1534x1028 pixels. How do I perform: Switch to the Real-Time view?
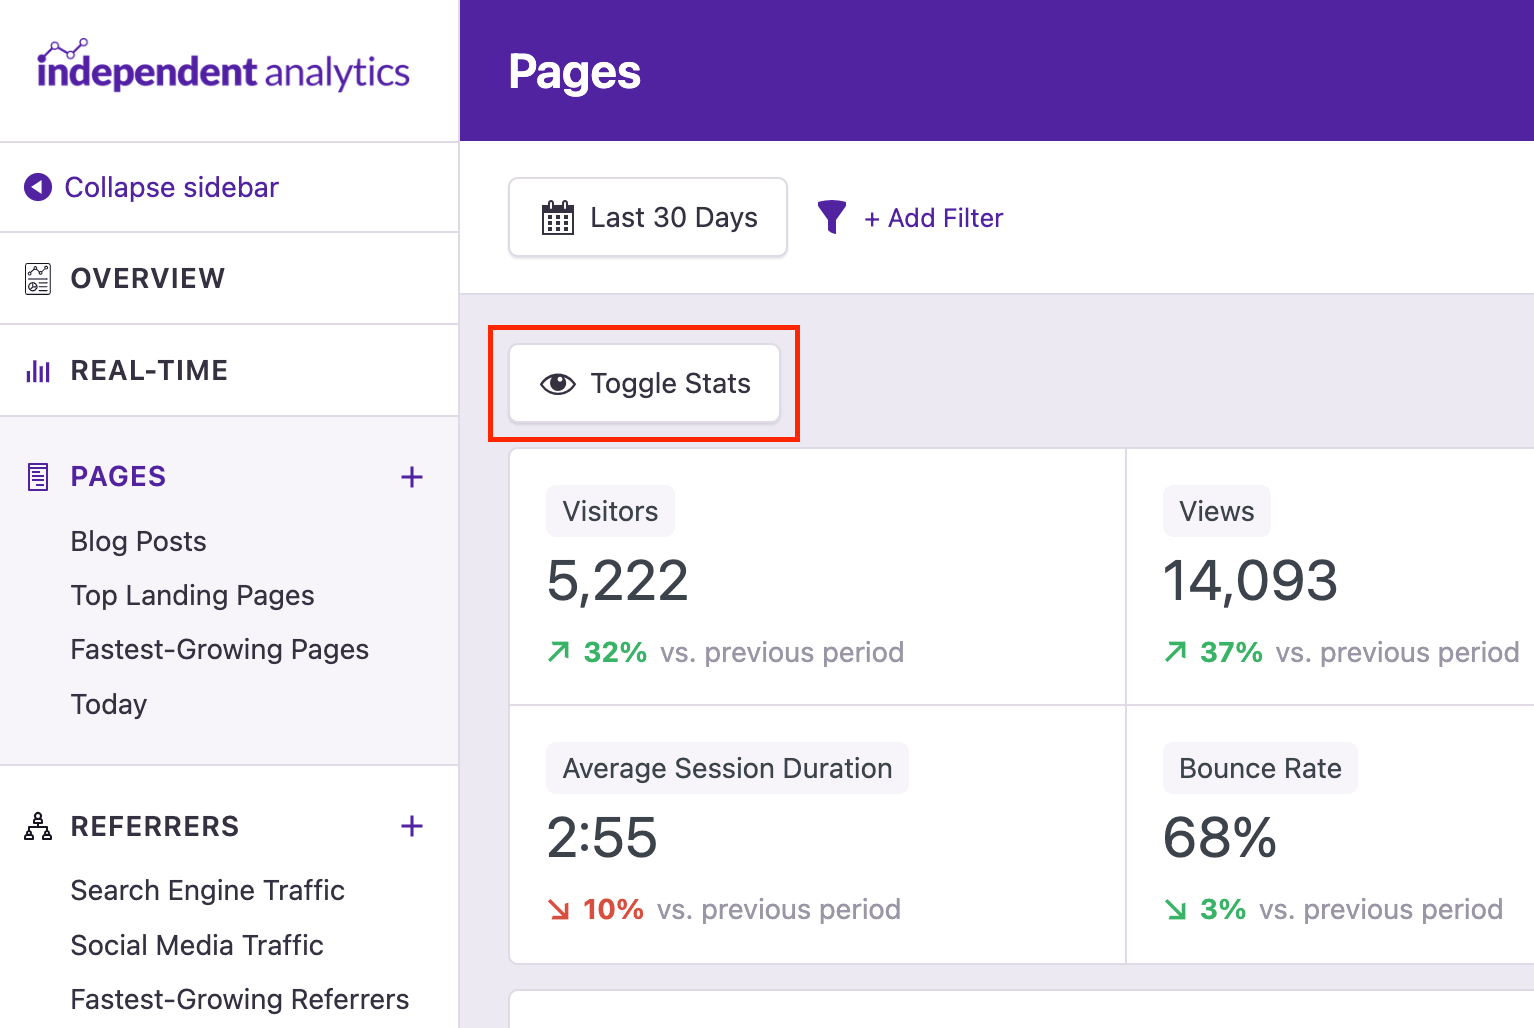coord(148,370)
